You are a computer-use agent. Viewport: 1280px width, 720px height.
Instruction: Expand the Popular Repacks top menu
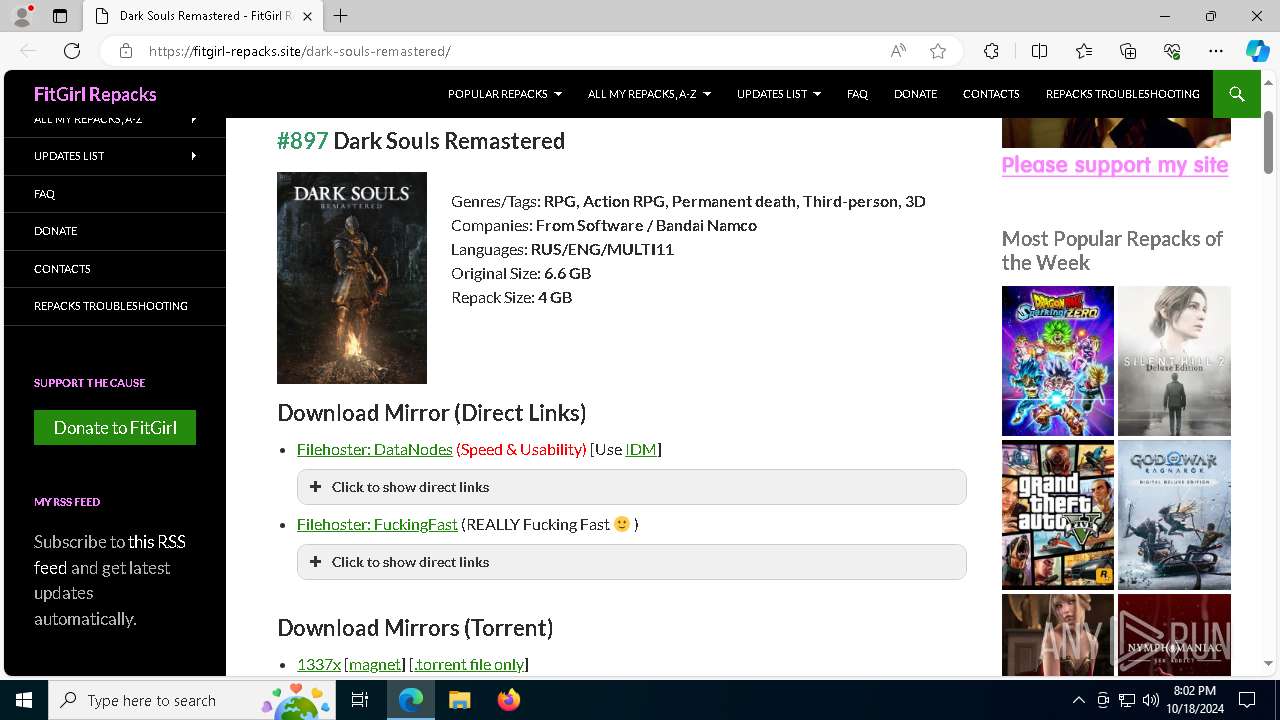[x=505, y=94]
